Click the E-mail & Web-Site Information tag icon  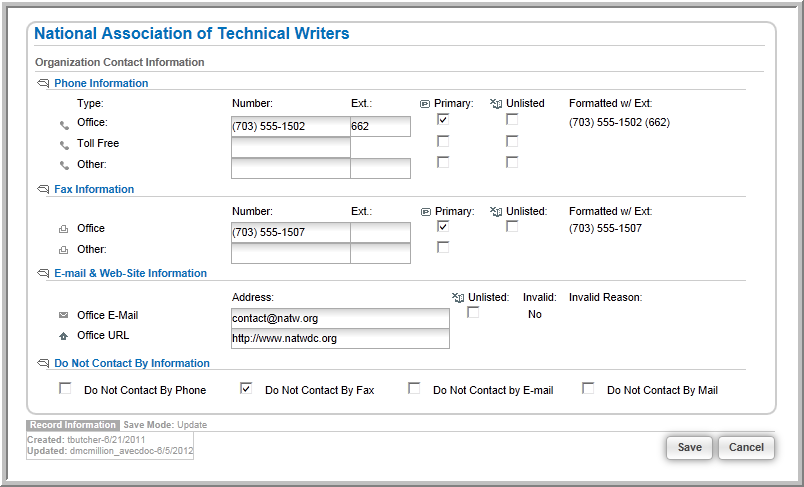[x=43, y=273]
